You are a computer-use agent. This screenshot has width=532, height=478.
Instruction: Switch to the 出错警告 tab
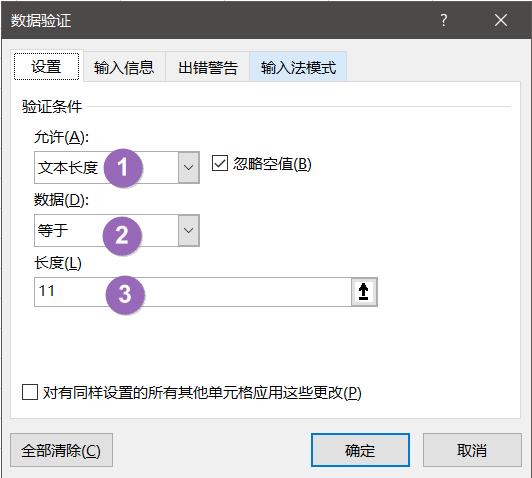[x=208, y=67]
